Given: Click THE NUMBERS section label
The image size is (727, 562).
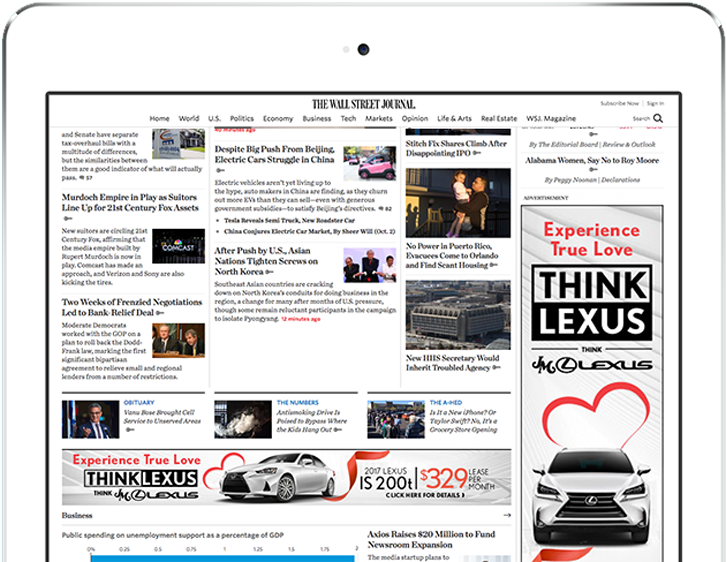Looking at the screenshot, I should pos(298,402).
